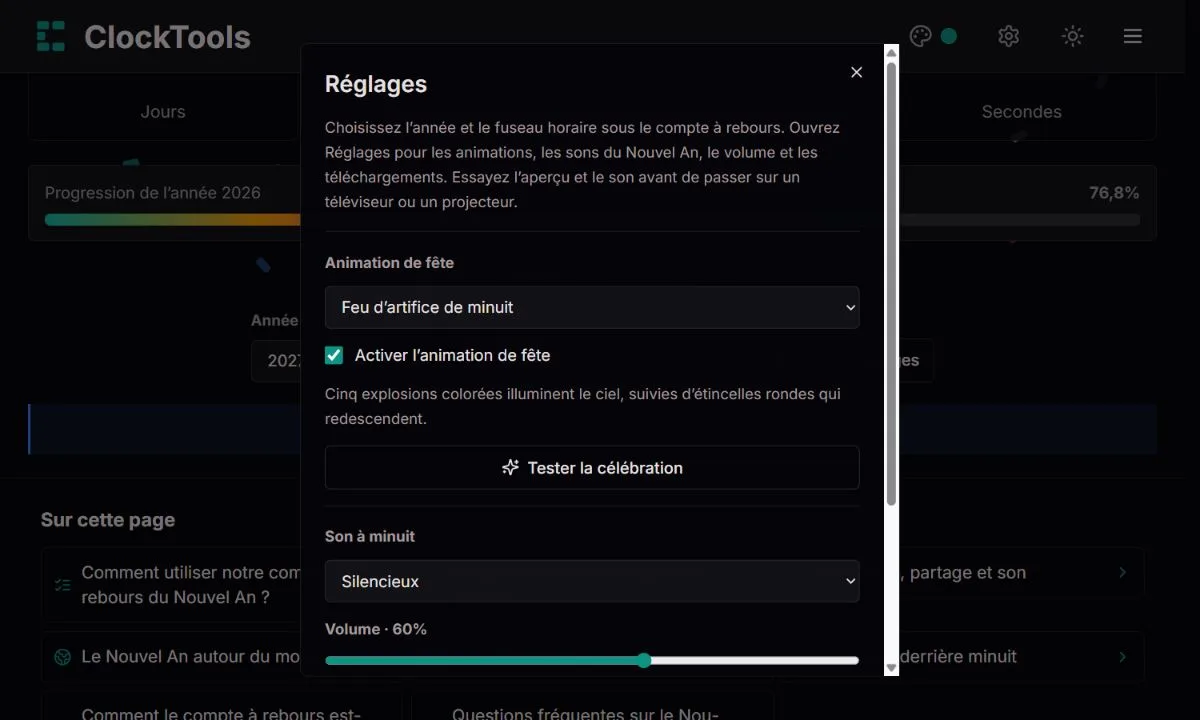The width and height of the screenshot is (1200, 720).
Task: Click the volume slider track
Action: pyautogui.click(x=592, y=660)
